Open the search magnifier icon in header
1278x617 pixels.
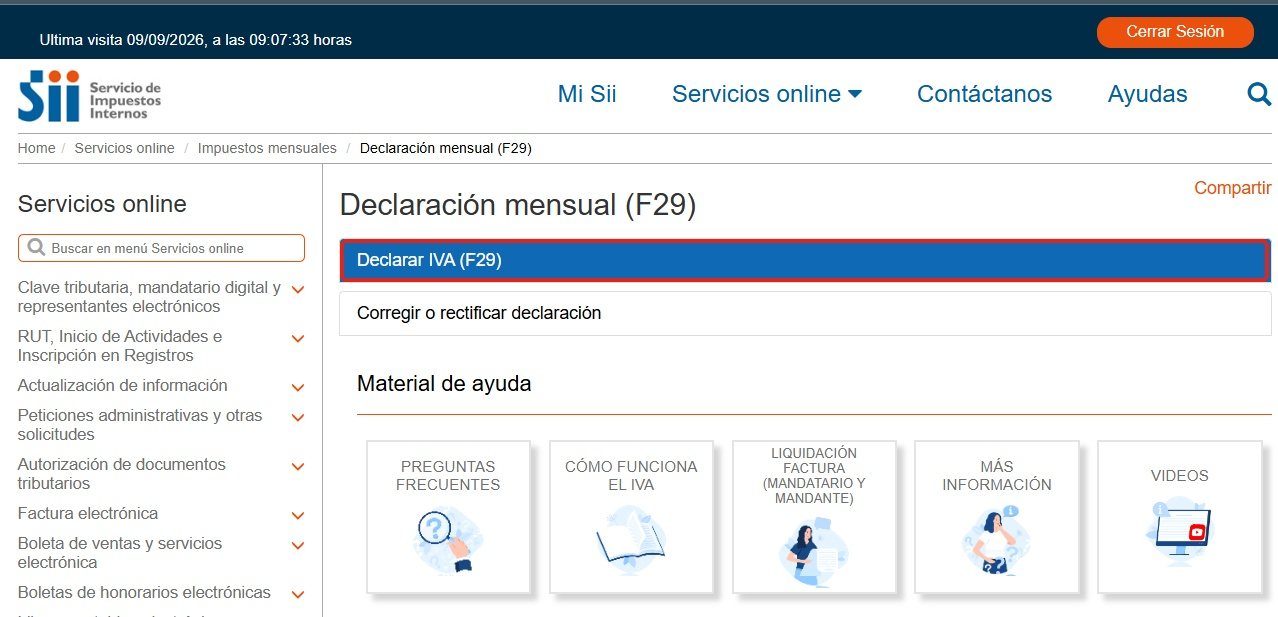coord(1259,94)
